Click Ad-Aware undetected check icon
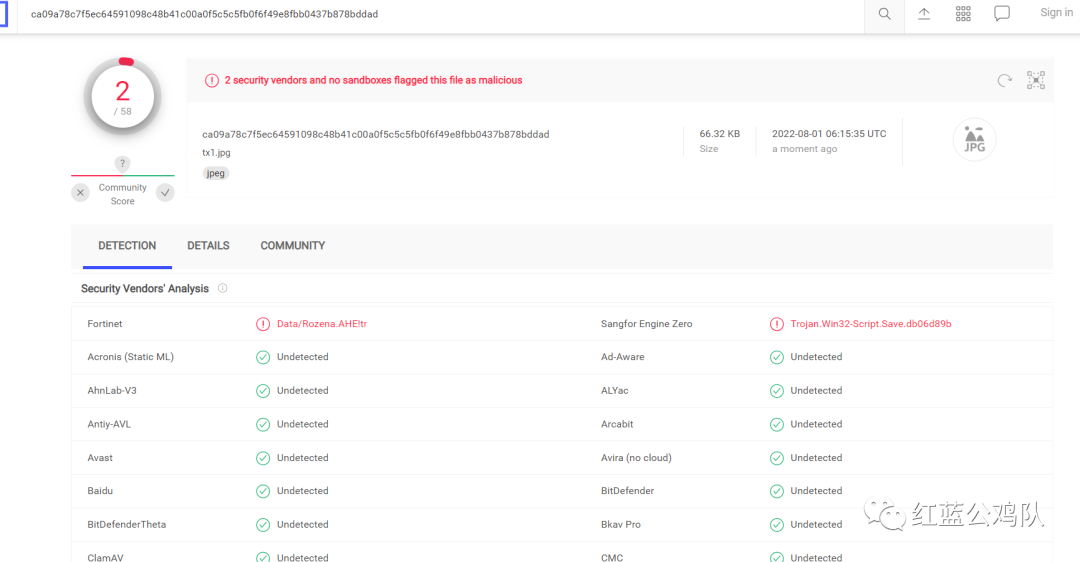The image size is (1080, 562). (777, 357)
